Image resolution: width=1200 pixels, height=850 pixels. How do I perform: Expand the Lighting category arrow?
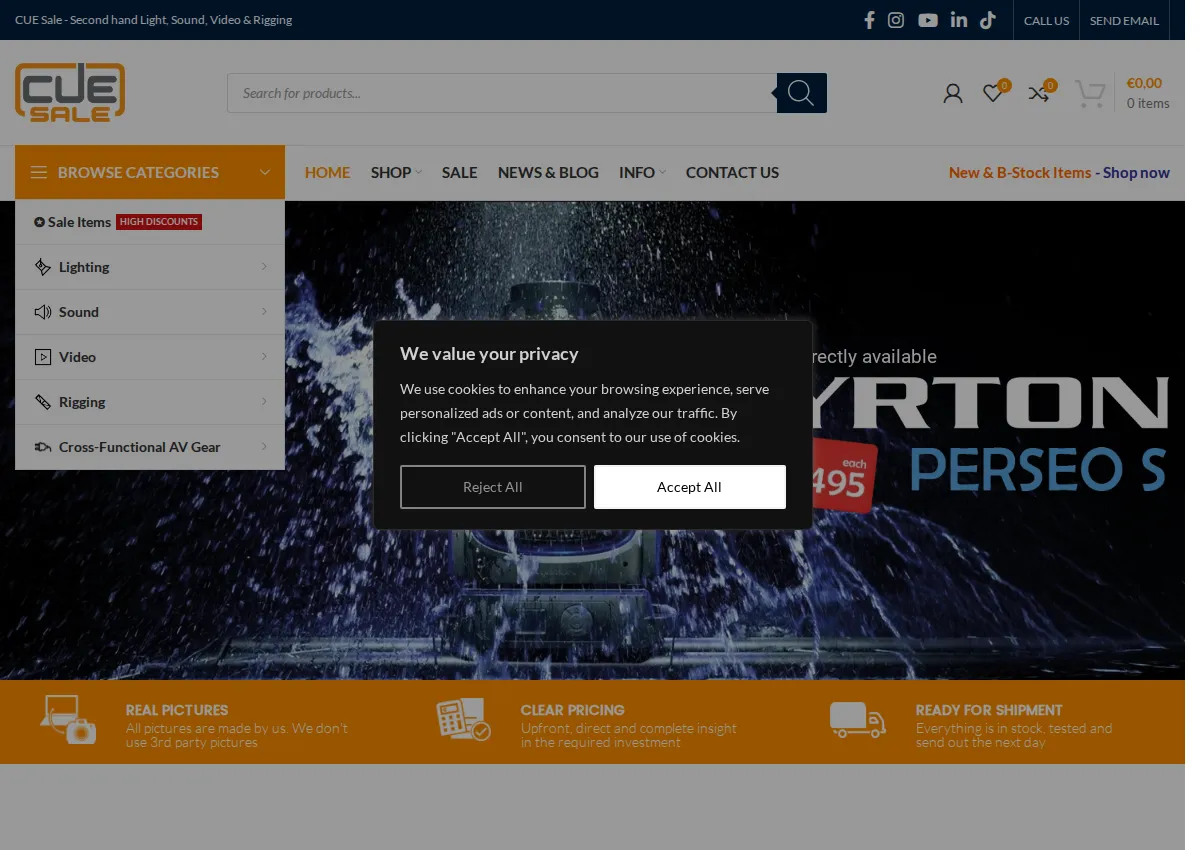click(x=264, y=266)
